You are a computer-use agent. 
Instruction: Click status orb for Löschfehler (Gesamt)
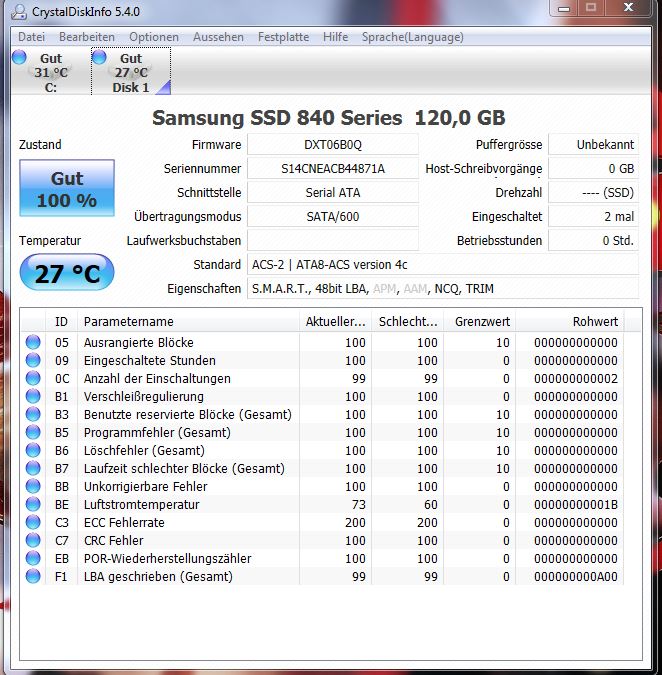click(33, 450)
